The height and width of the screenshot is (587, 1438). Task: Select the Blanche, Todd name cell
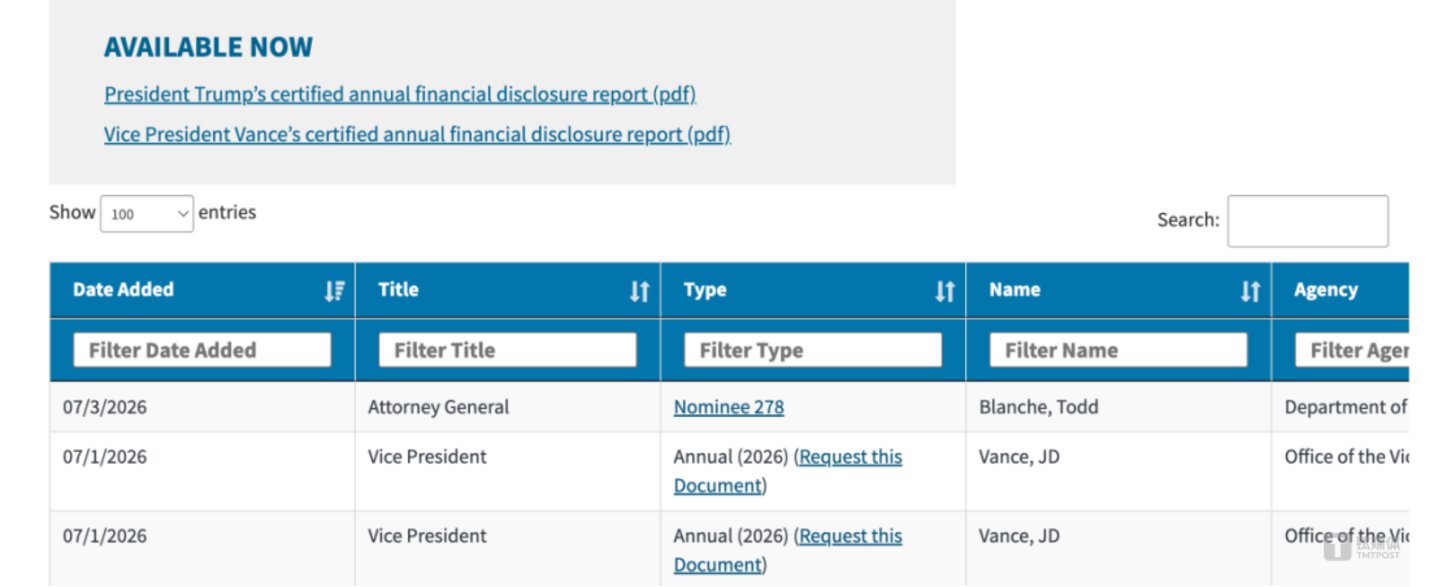[x=1118, y=407]
